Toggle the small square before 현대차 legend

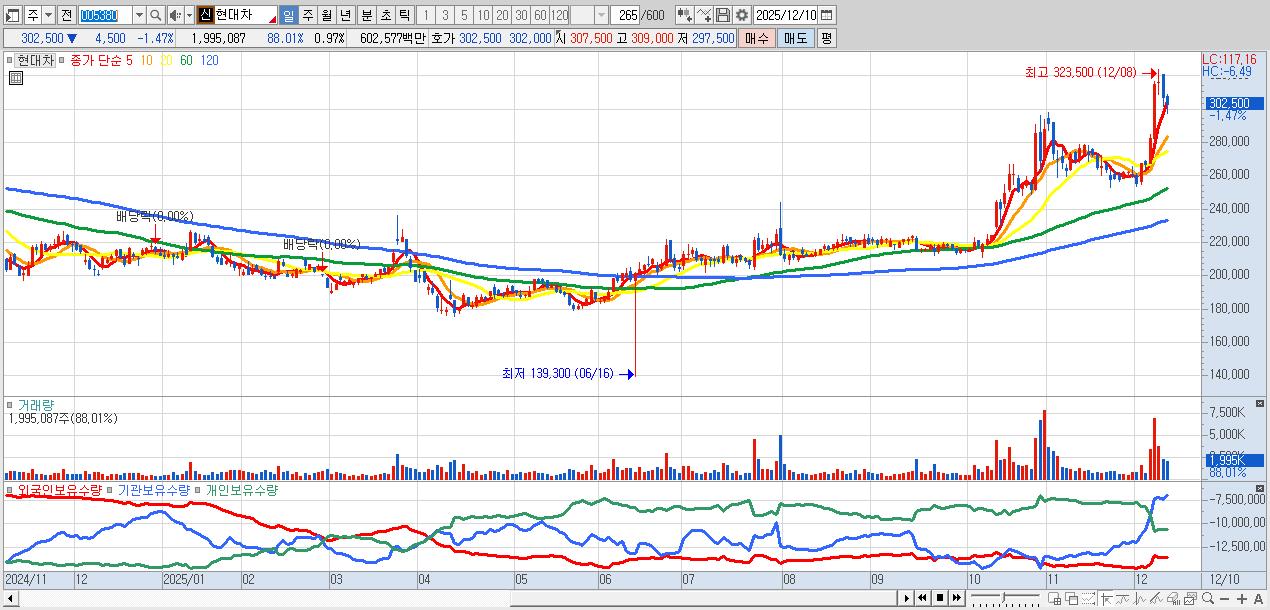(x=9, y=61)
